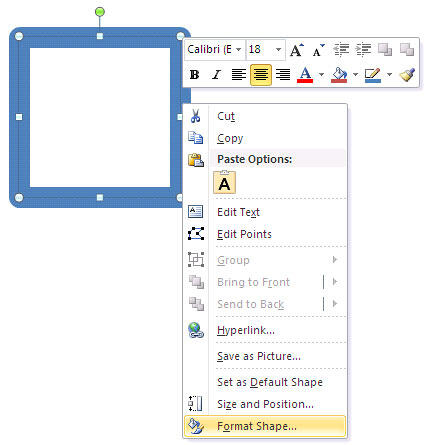This screenshot has height=445, width=424.
Task: Choose Edit Text from the menu
Action: point(238,212)
